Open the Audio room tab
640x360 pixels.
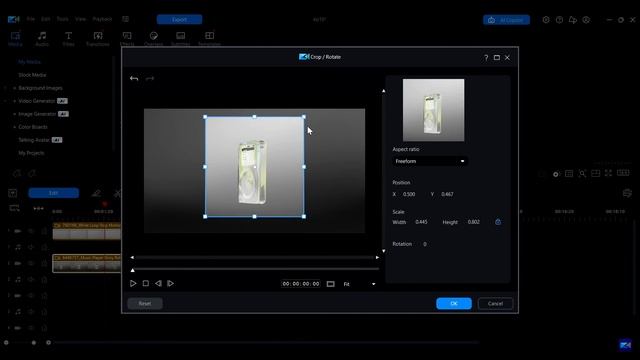(x=42, y=39)
